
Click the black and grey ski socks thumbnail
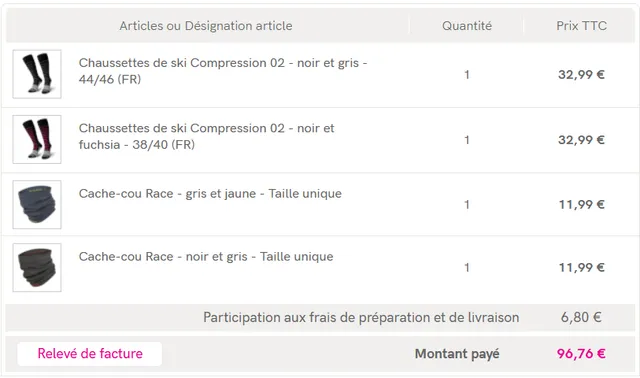click(x=37, y=74)
